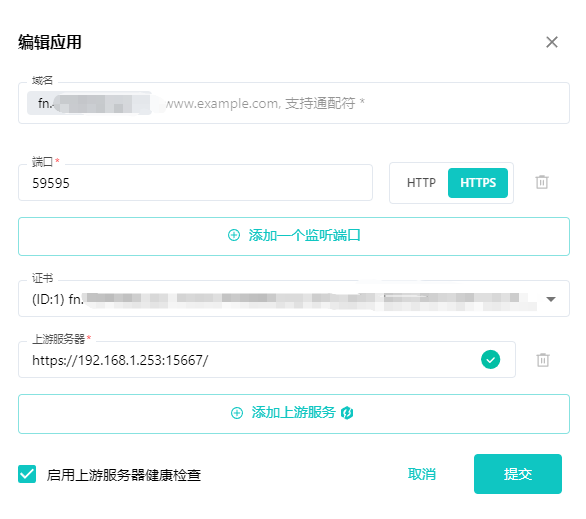586x519 pixels.
Task: Cancel editing with 取消
Action: coord(422,474)
